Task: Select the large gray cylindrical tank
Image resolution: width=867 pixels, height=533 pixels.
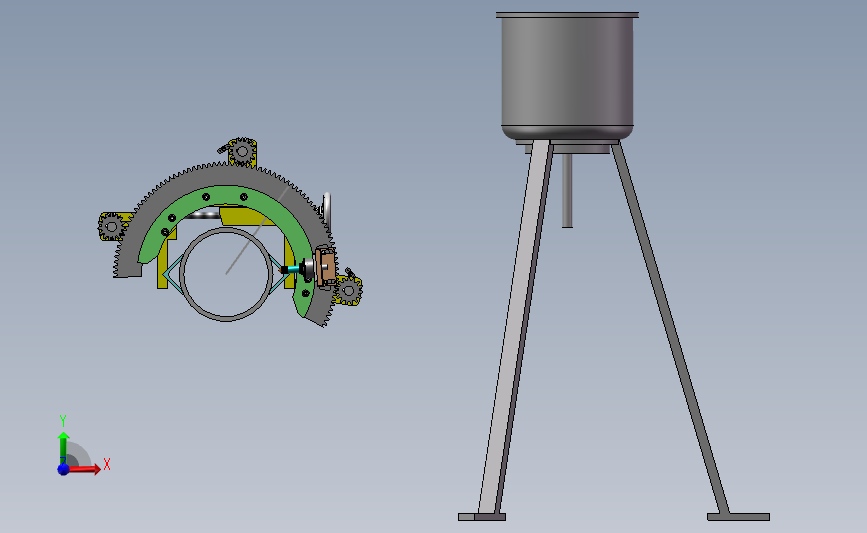Action: tap(567, 77)
